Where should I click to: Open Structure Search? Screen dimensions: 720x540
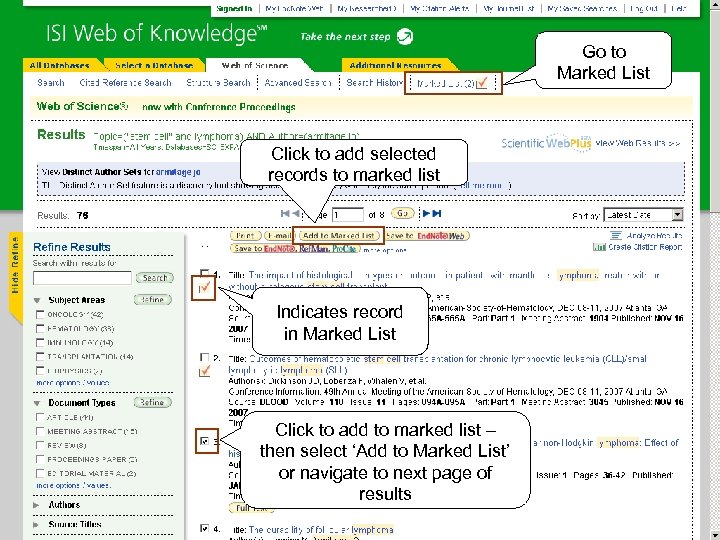[218, 83]
